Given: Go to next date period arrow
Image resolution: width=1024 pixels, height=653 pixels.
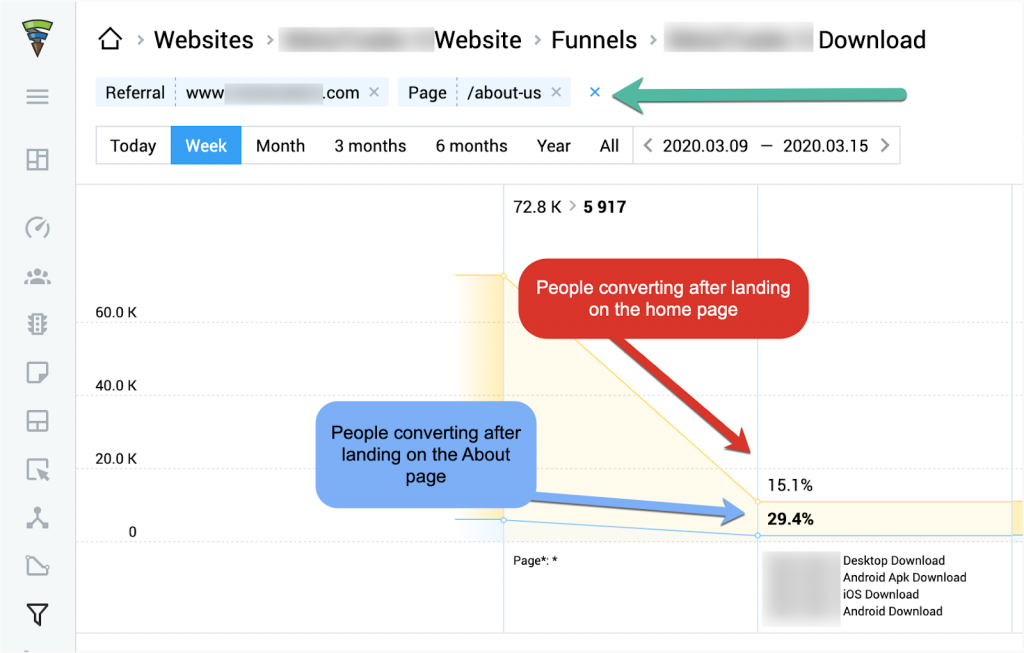Looking at the screenshot, I should (885, 145).
